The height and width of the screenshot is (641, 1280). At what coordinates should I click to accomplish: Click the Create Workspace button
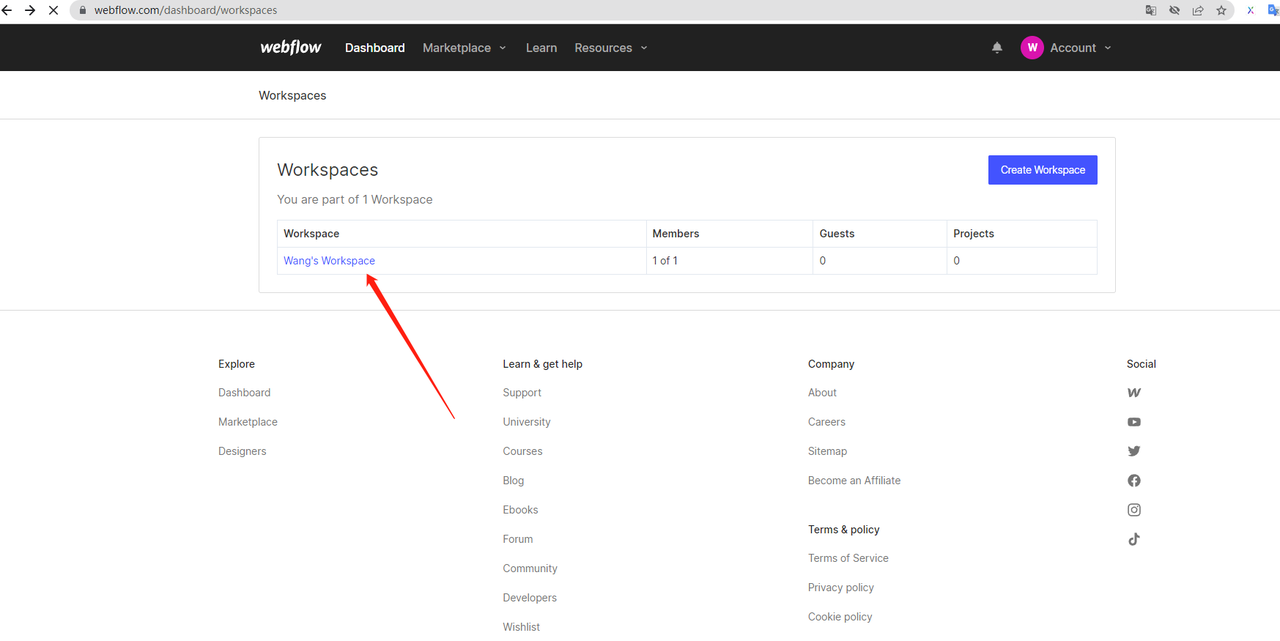pyautogui.click(x=1043, y=170)
